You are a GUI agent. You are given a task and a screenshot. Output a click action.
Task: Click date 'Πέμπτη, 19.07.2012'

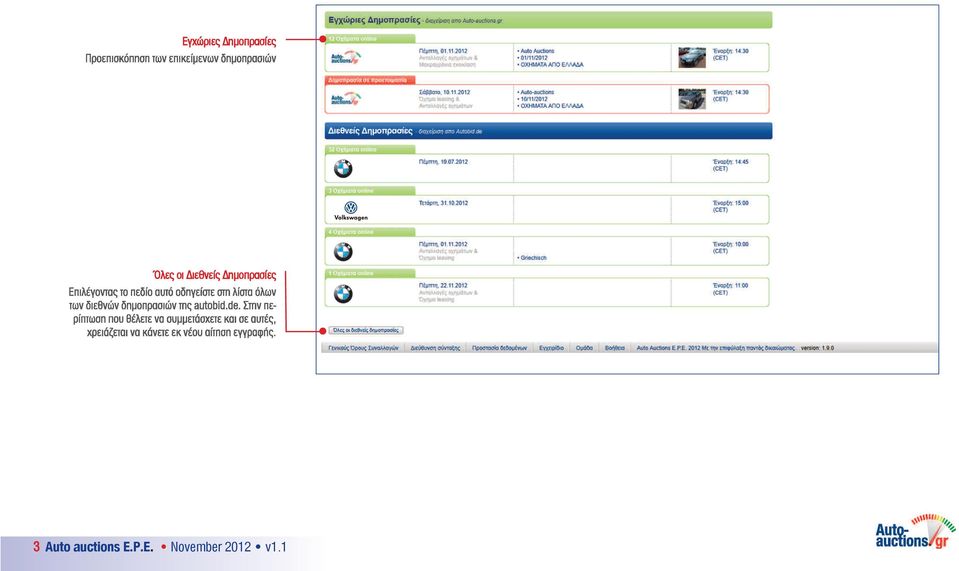pos(443,162)
